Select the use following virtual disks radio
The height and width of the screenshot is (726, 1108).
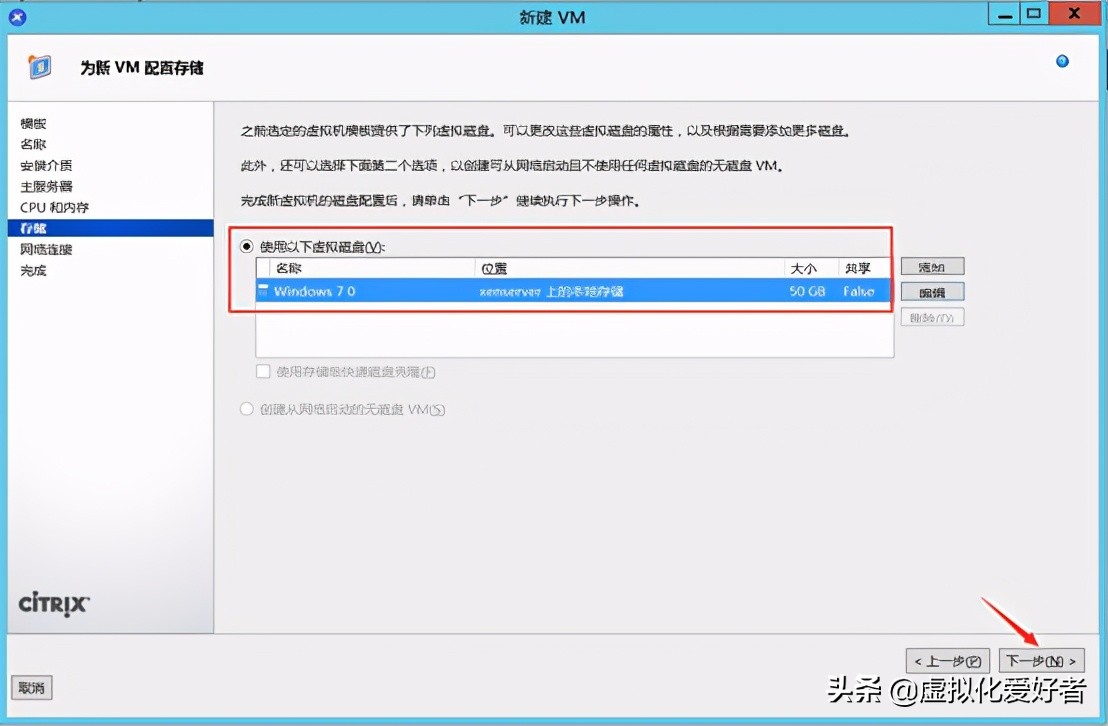tap(246, 247)
